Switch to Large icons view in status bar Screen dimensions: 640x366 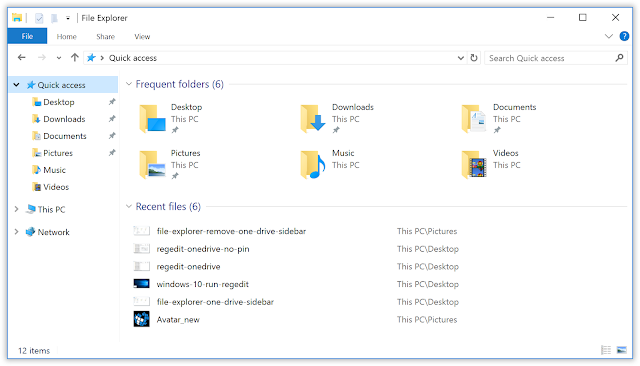[622, 350]
